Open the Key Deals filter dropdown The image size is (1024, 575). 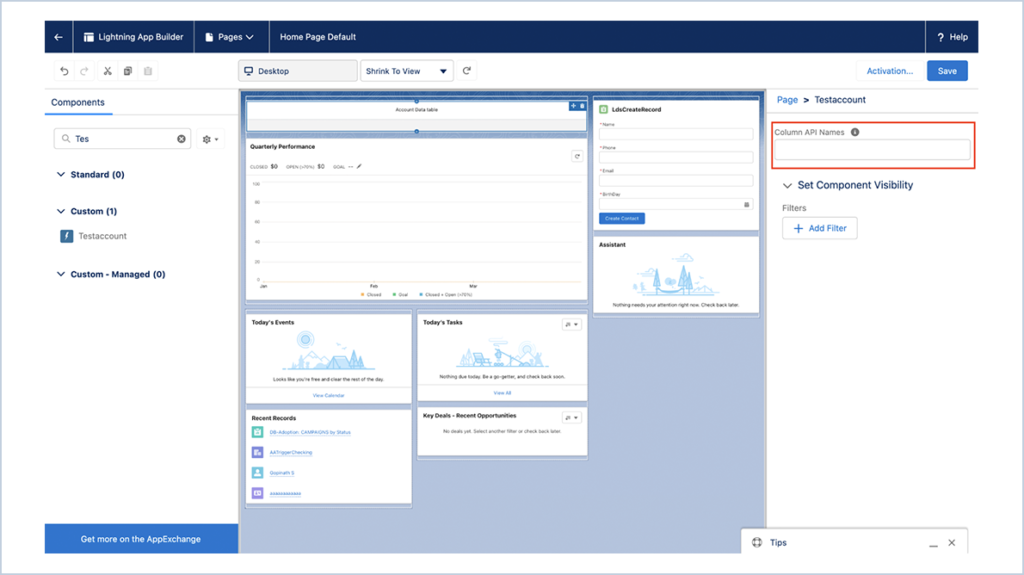(571, 418)
